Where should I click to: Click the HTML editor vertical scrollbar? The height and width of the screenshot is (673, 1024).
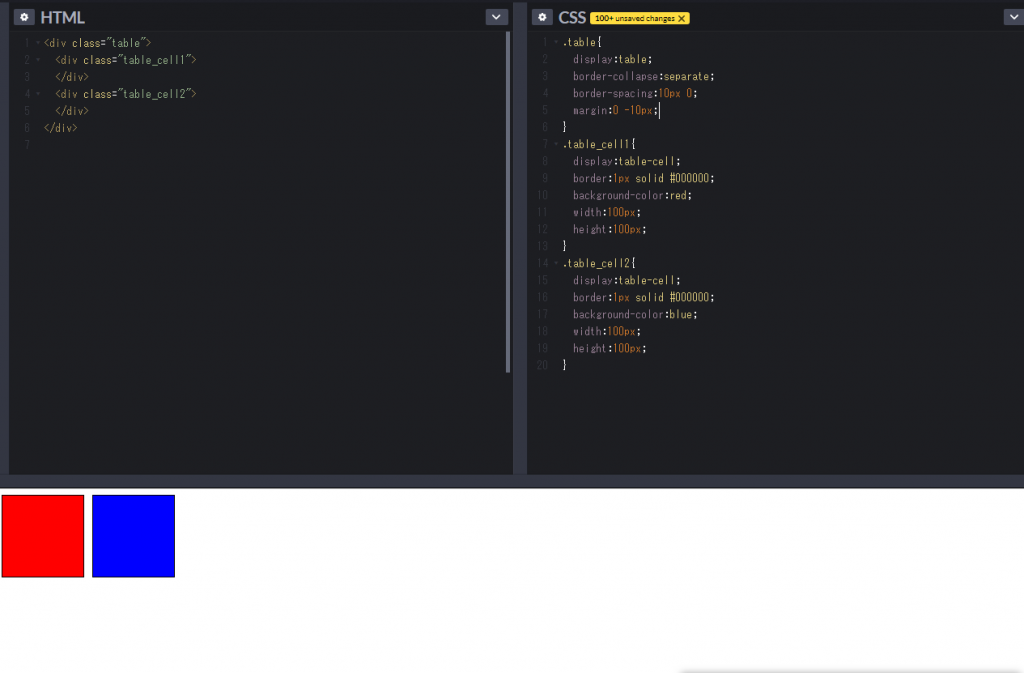(508, 202)
